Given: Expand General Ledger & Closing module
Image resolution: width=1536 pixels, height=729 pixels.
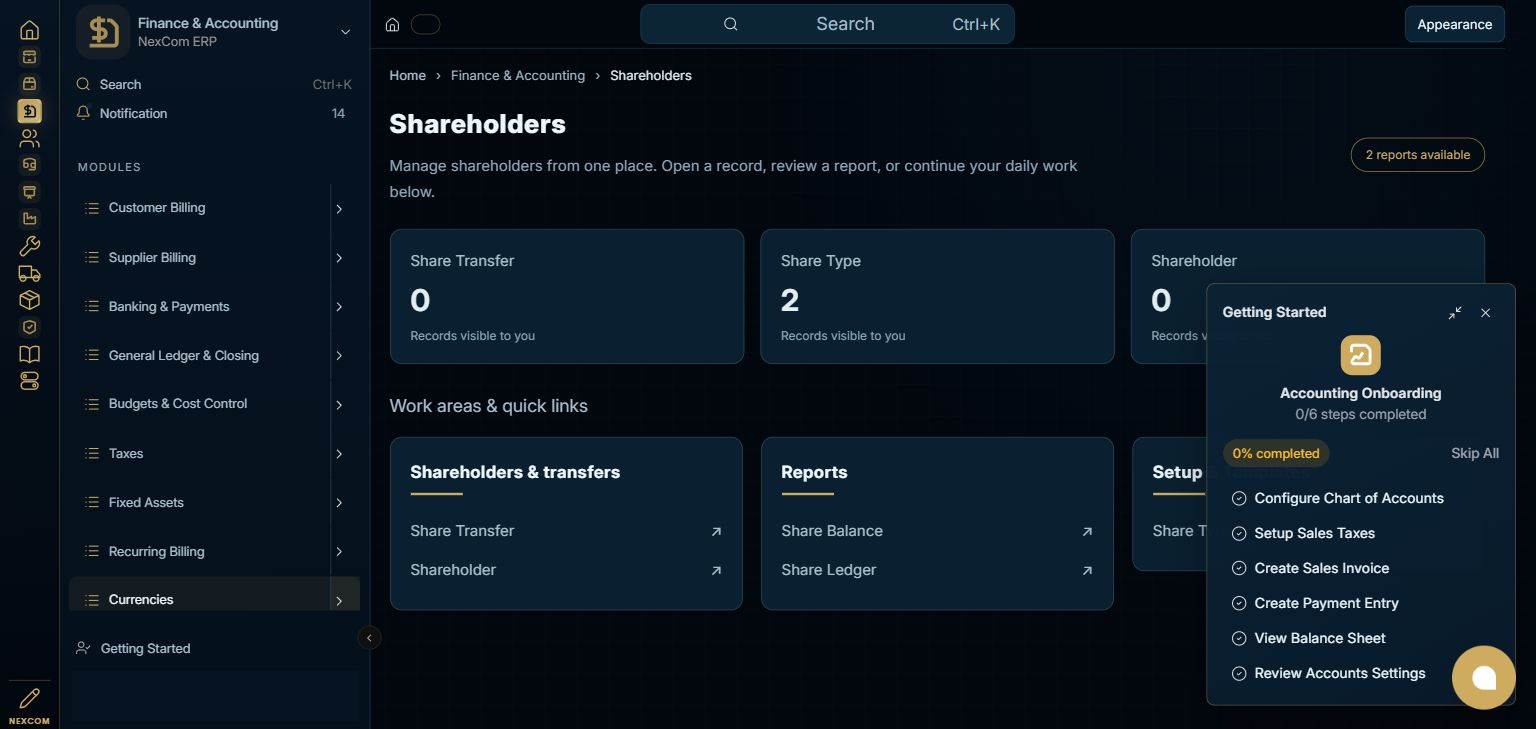Looking at the screenshot, I should (x=339, y=356).
